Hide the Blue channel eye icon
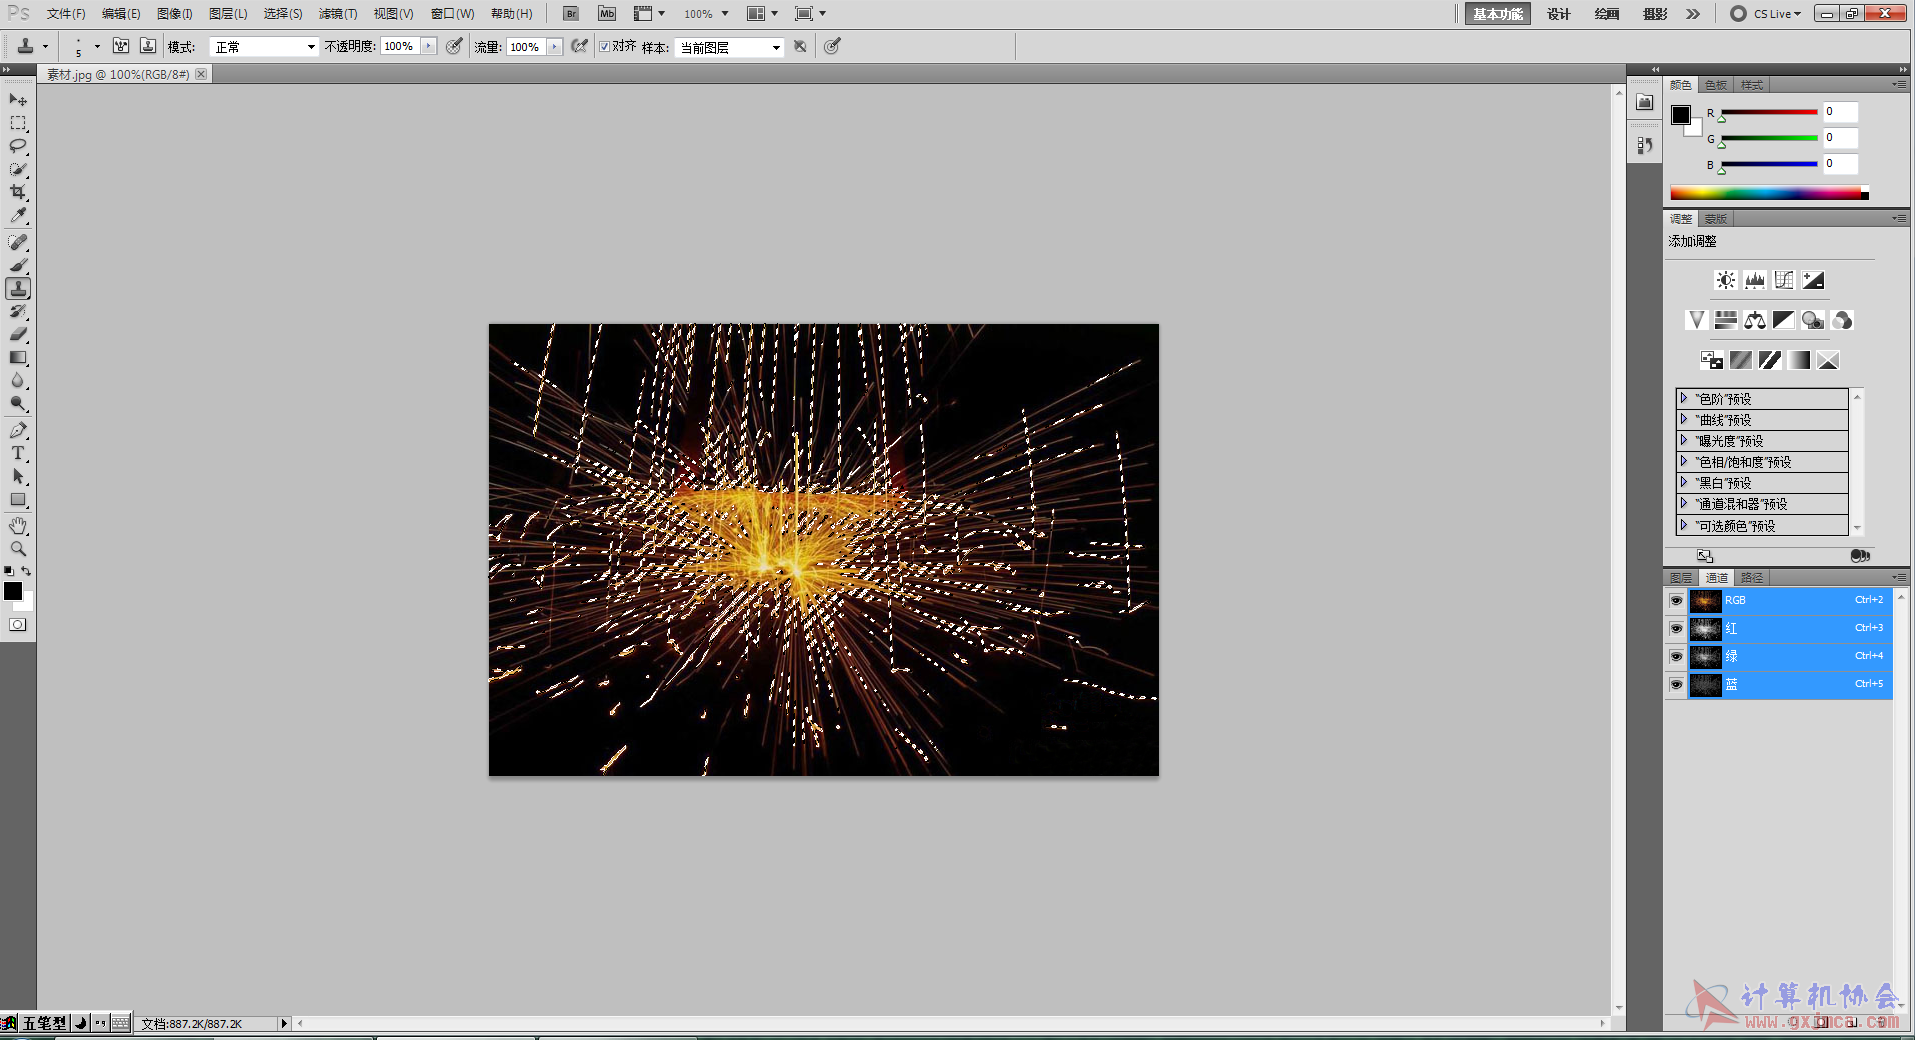The height and width of the screenshot is (1040, 1915). [1676, 684]
